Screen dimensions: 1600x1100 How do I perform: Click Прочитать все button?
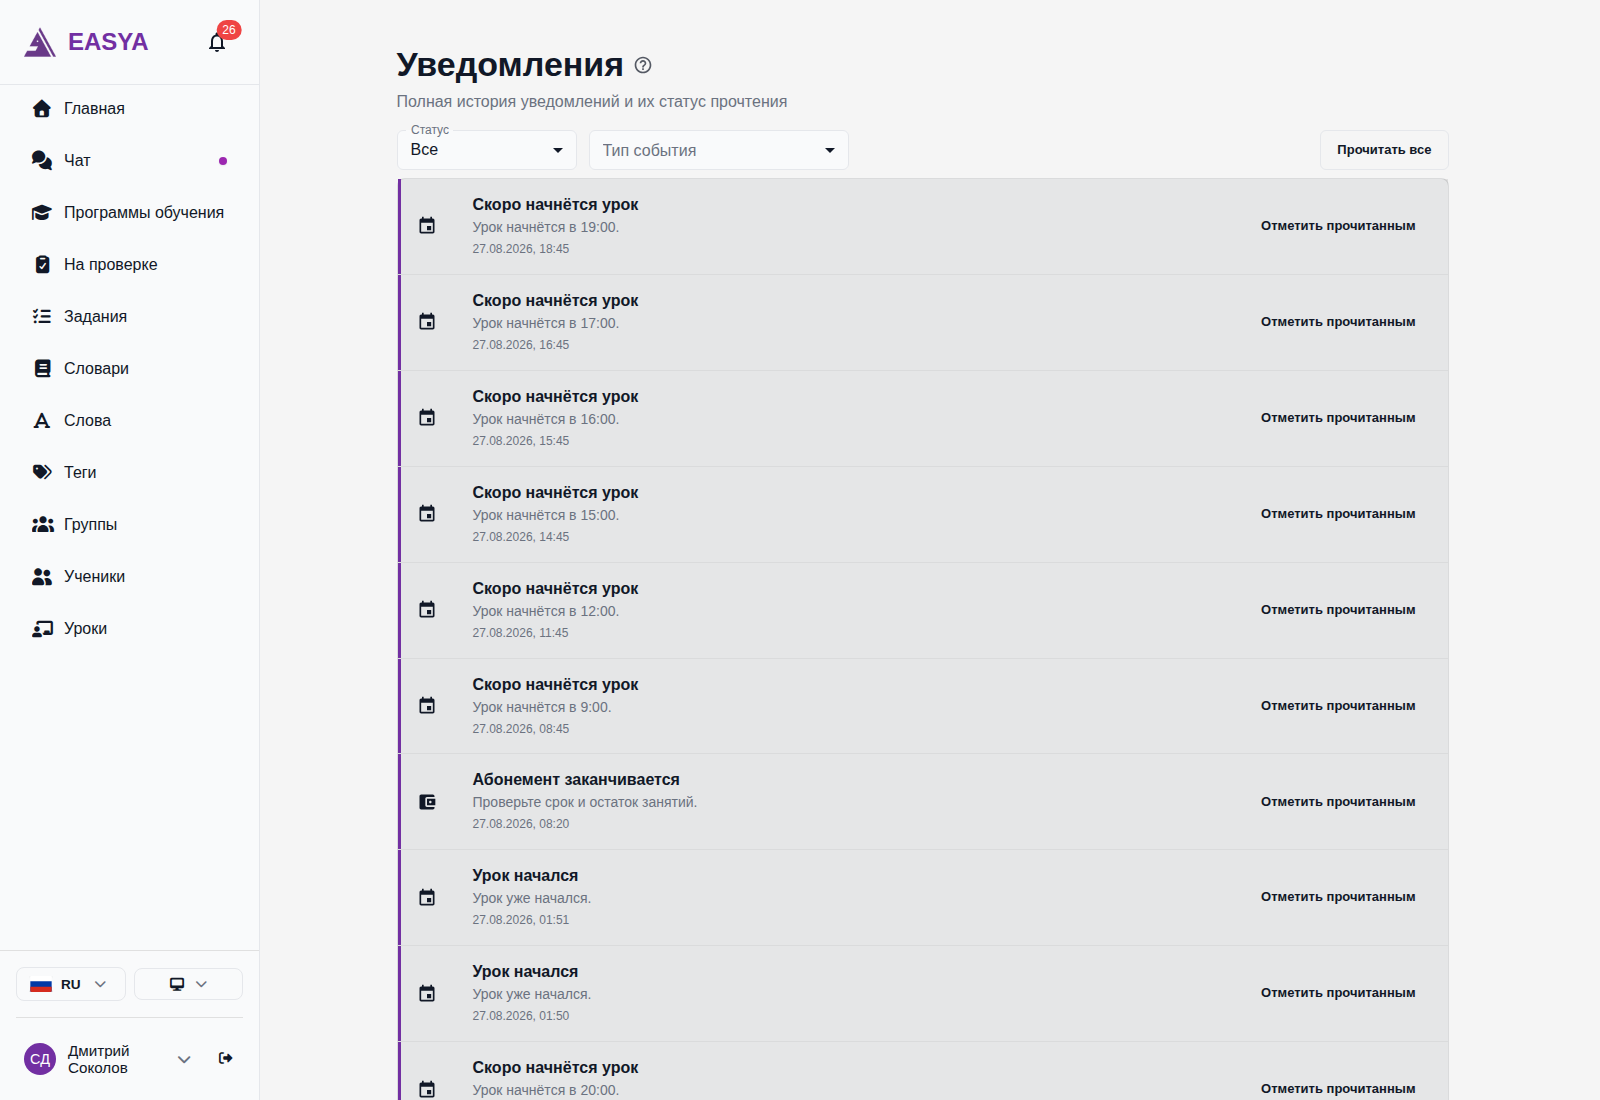[x=1384, y=150]
